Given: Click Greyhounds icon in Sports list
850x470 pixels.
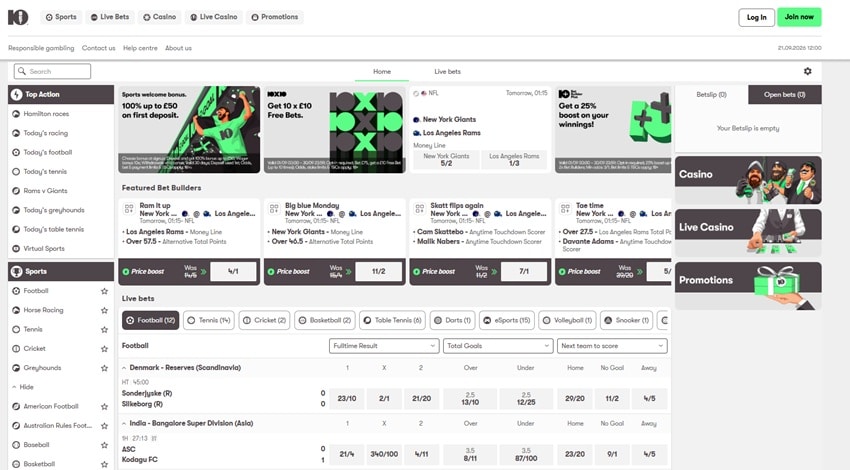Looking at the screenshot, I should [16, 368].
